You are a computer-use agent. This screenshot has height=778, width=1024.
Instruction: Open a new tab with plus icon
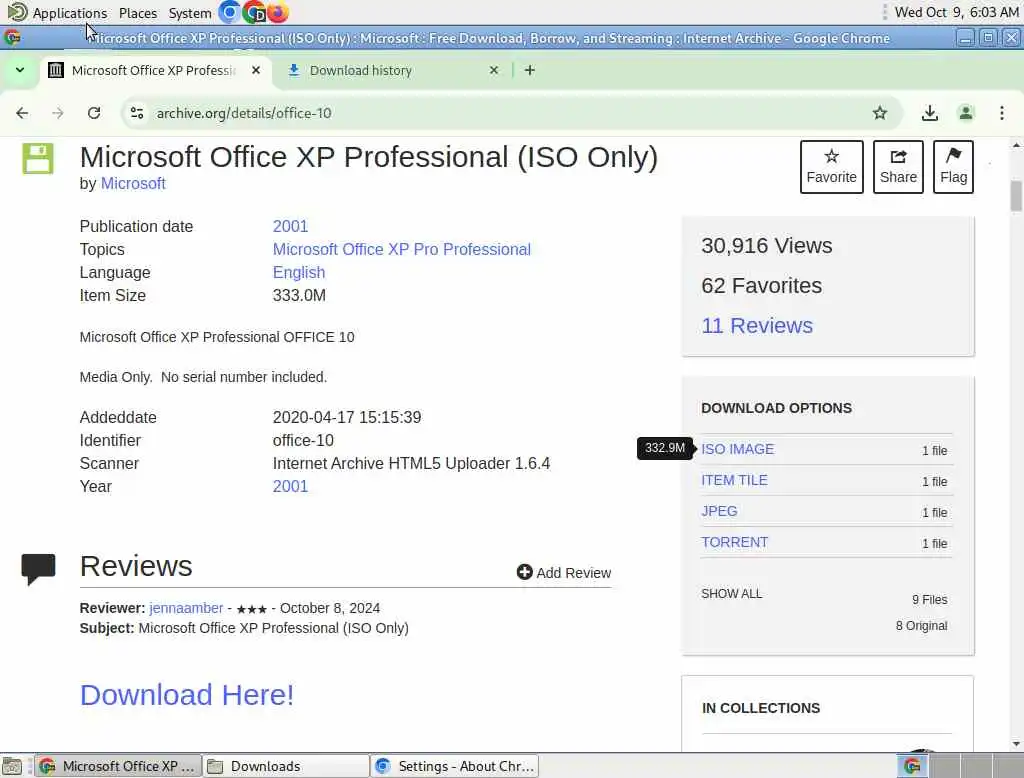pyautogui.click(x=530, y=70)
